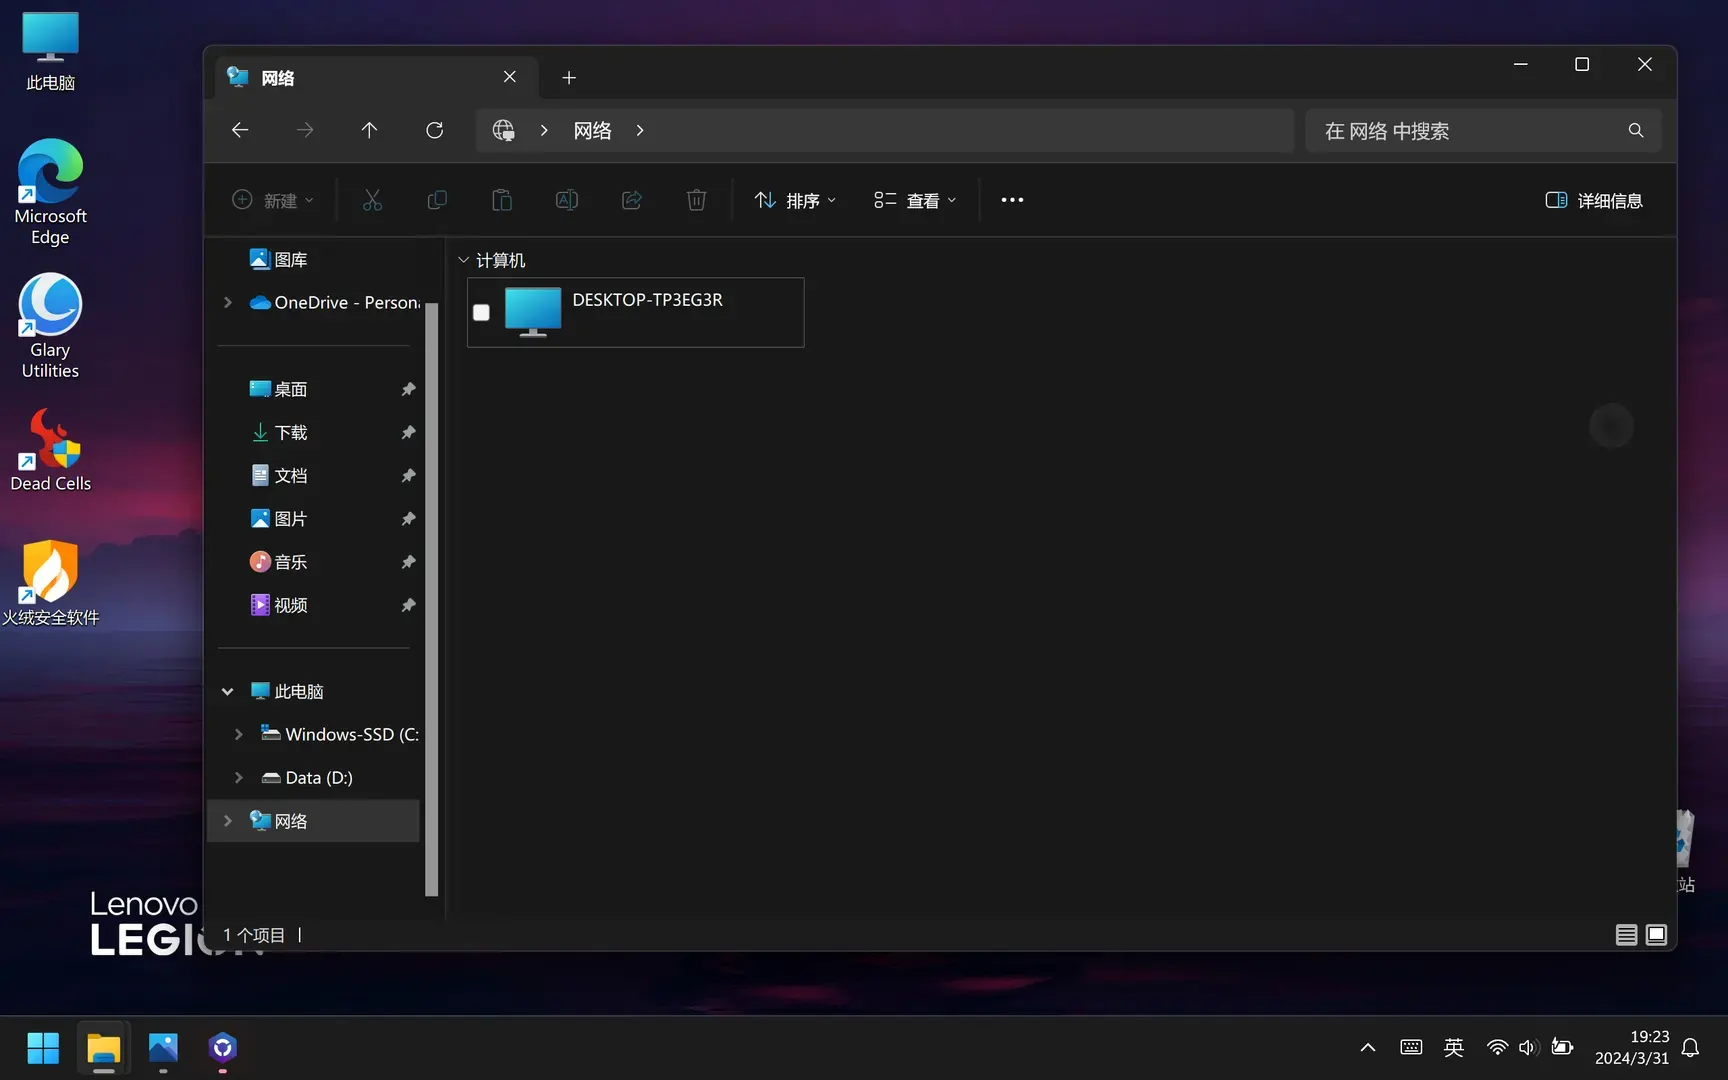Tick the checkbox beside DESKTOP-TP3EG3R
1728x1080 pixels.
481,312
